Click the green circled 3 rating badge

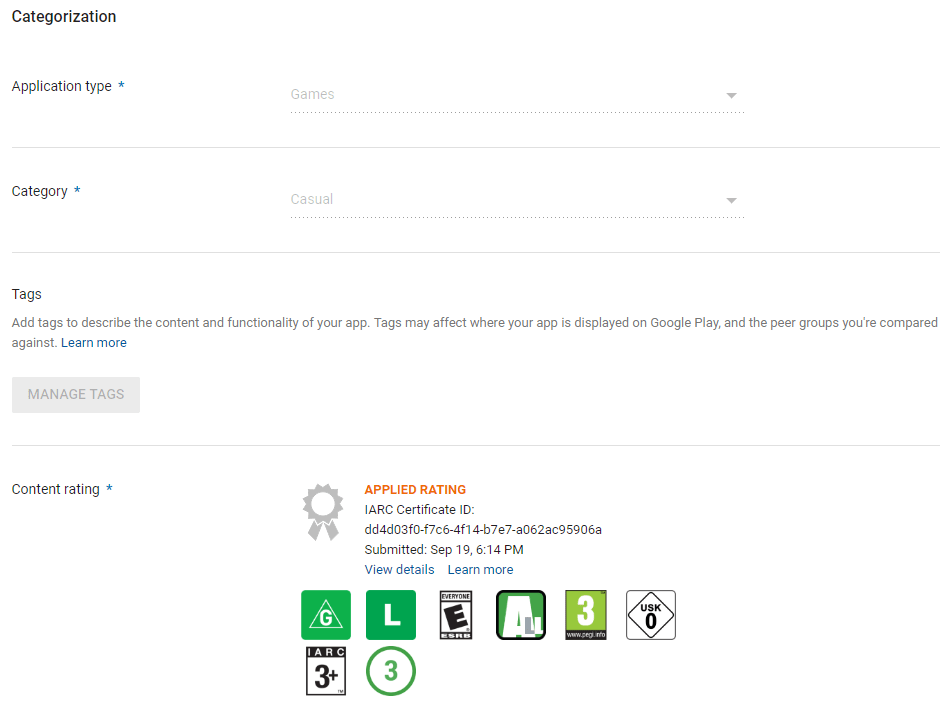391,670
